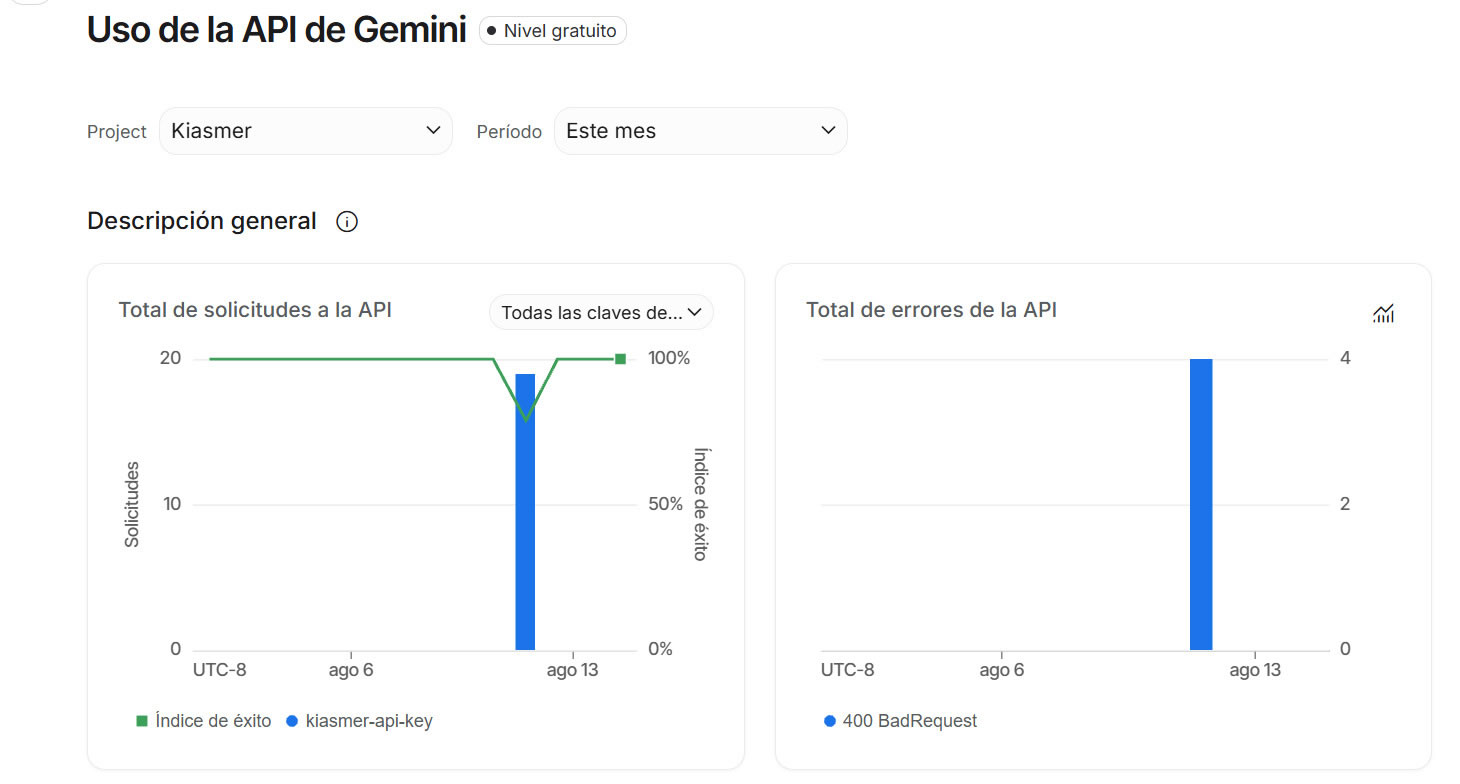Click the ago 13 label in errores chart
Screen dimensions: 1460x784
click(x=1254, y=670)
